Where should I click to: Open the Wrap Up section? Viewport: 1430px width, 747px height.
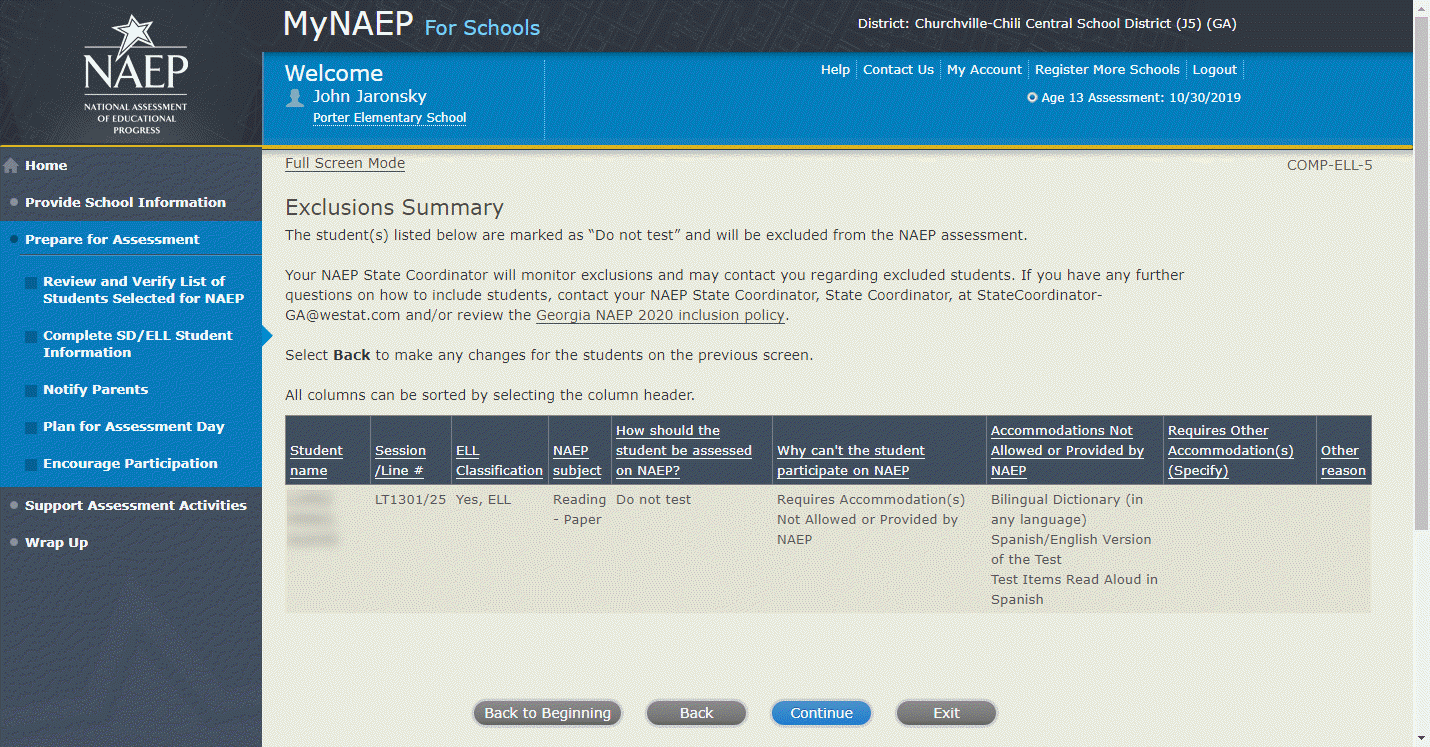point(56,542)
